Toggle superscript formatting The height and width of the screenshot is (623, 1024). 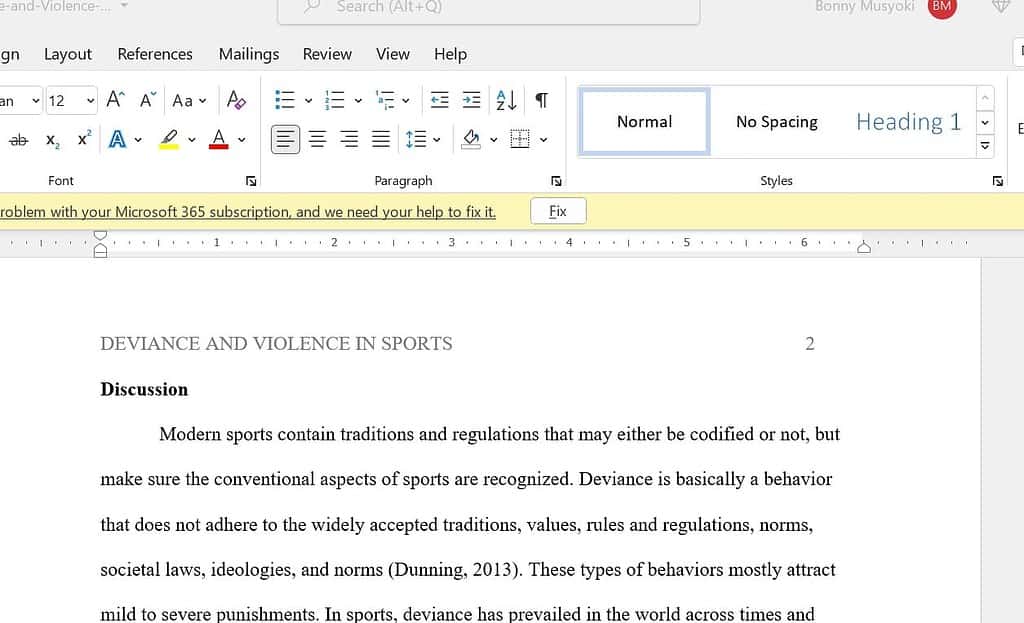point(84,139)
